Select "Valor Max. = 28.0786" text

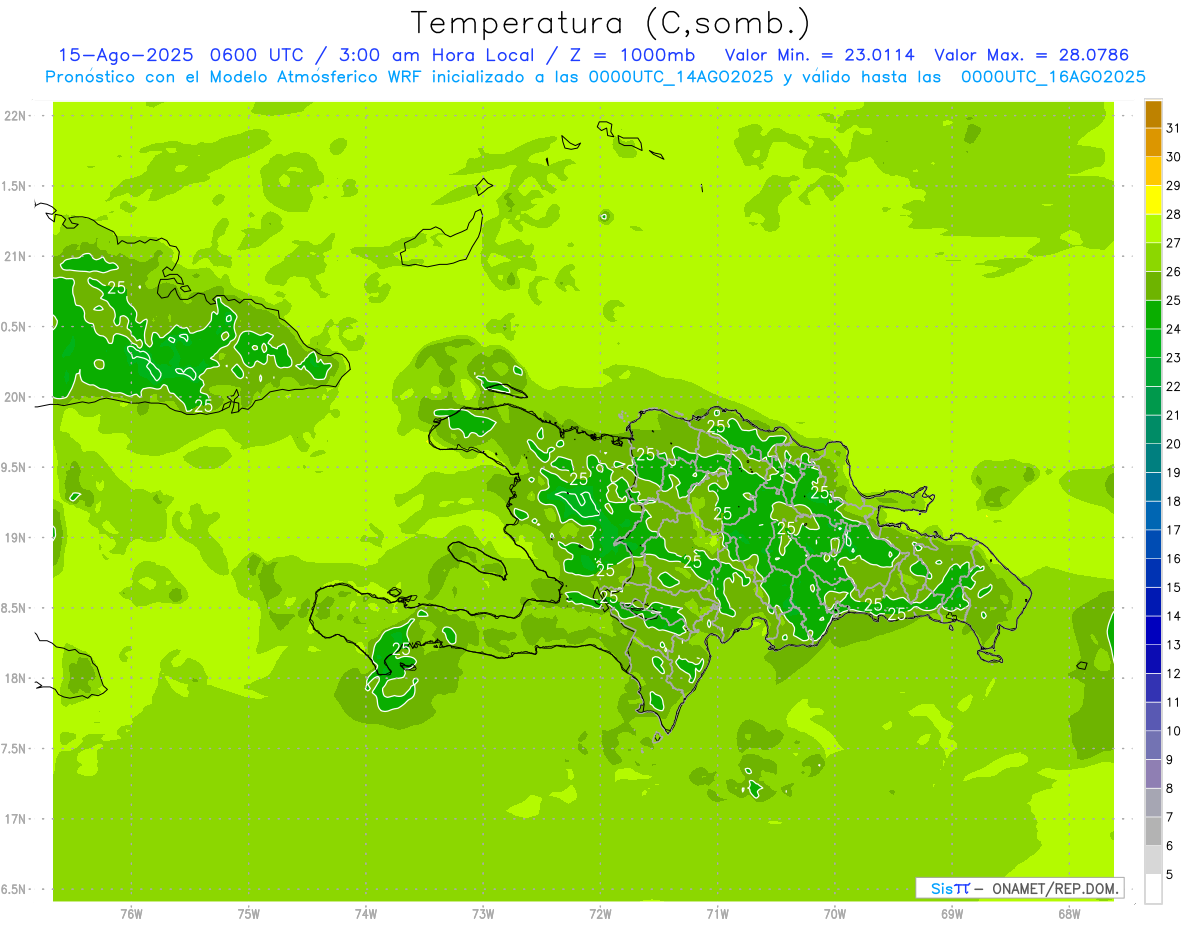pos(1031,55)
